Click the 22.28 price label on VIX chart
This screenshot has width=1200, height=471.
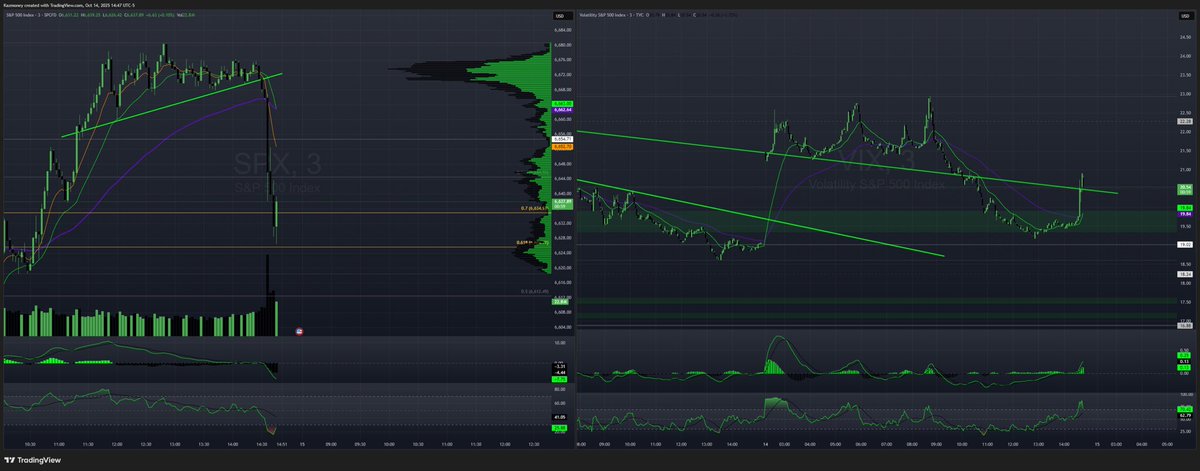pyautogui.click(x=1184, y=121)
